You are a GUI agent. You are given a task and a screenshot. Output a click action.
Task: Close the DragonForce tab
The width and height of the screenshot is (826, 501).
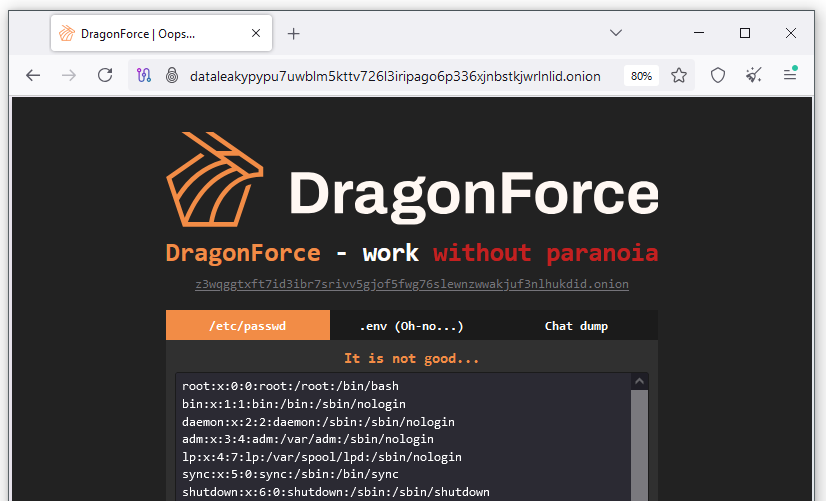pyautogui.click(x=256, y=33)
